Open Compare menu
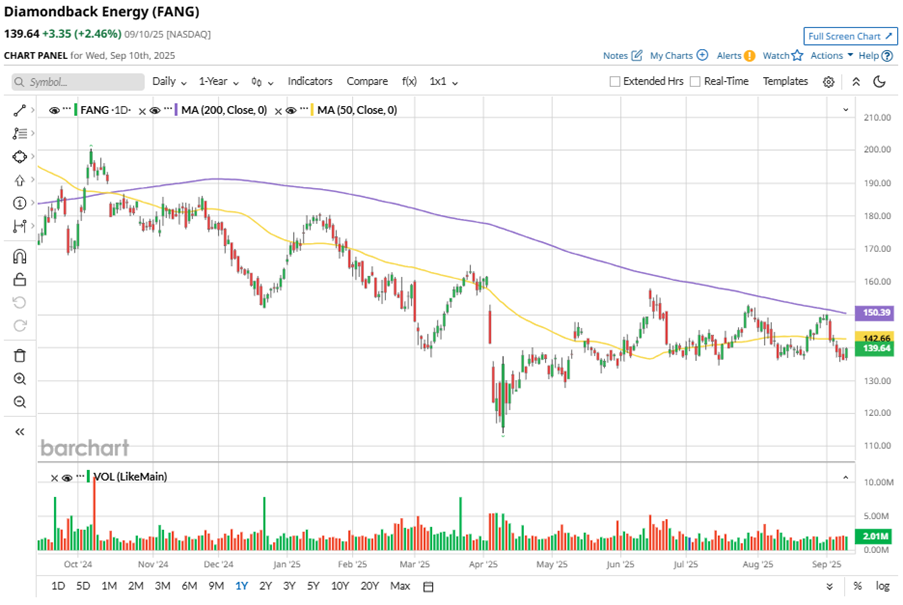This screenshot has height=605, width=903. [367, 81]
